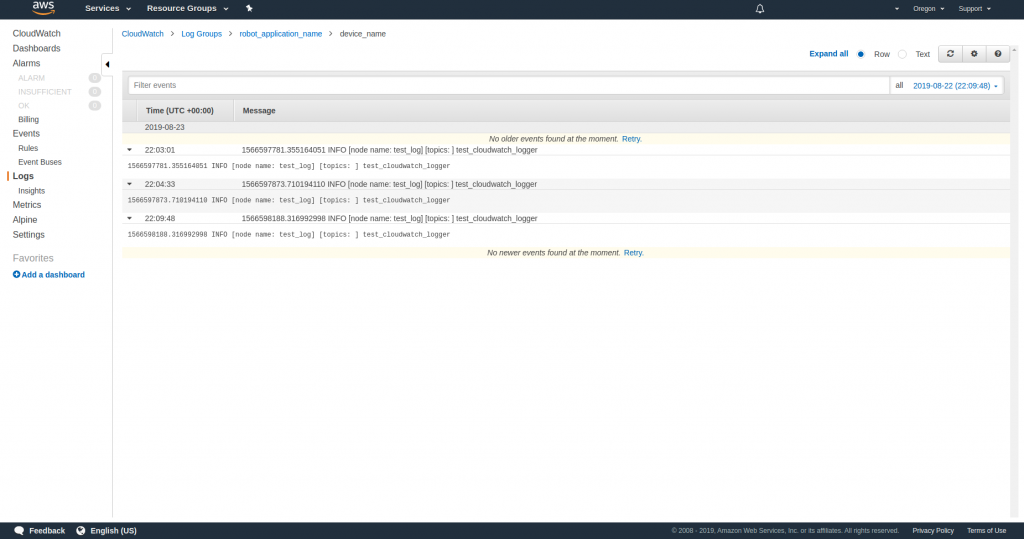Click the Time (UTC +00:00) column header
1024x539 pixels.
click(x=180, y=110)
